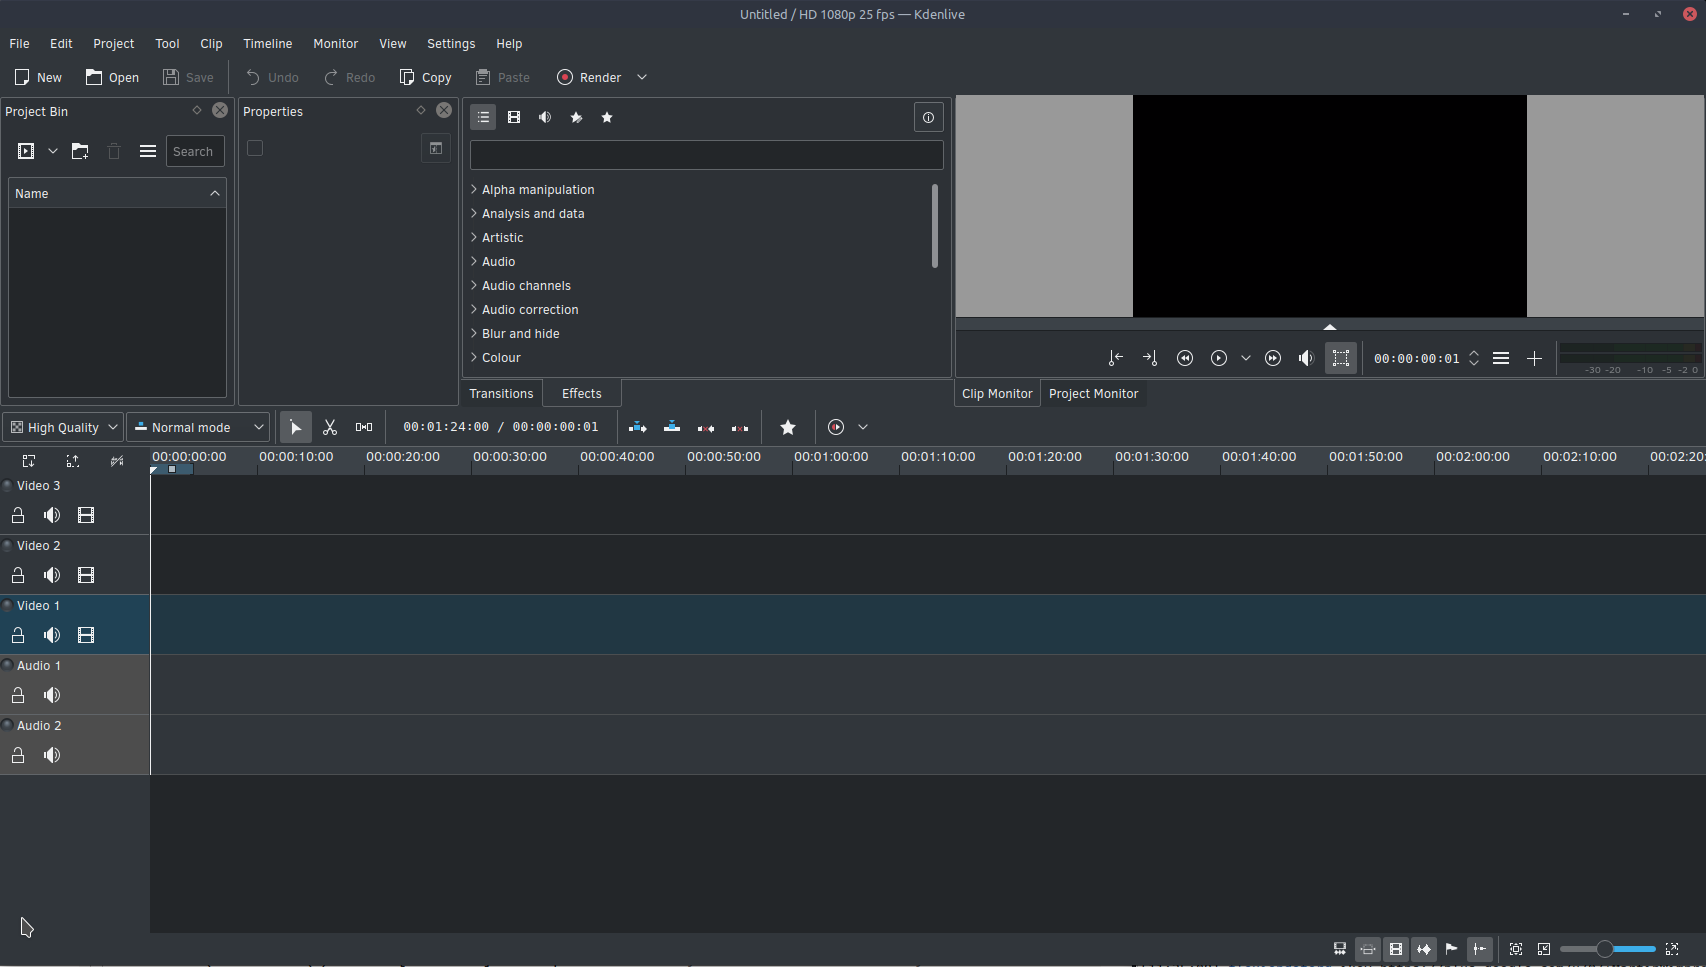This screenshot has height=967, width=1706.
Task: Play the project in the monitor
Action: (x=1219, y=358)
